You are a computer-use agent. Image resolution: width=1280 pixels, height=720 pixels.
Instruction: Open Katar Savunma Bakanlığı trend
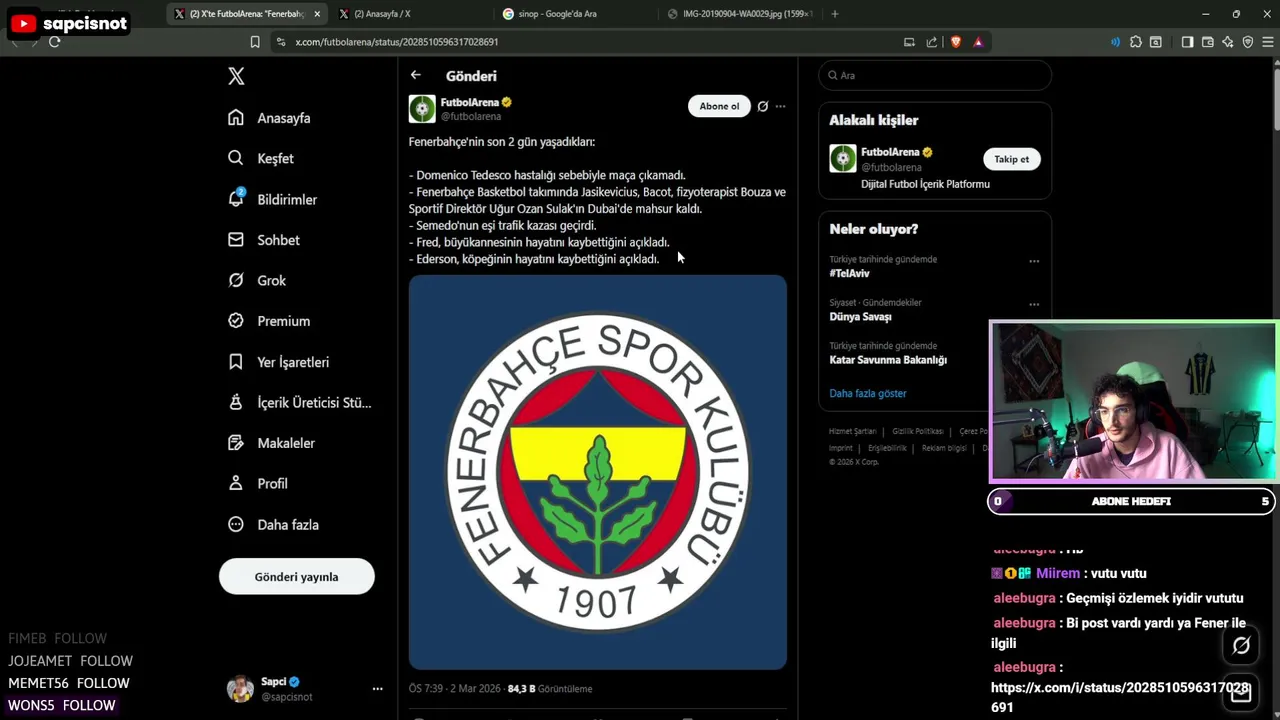(888, 360)
